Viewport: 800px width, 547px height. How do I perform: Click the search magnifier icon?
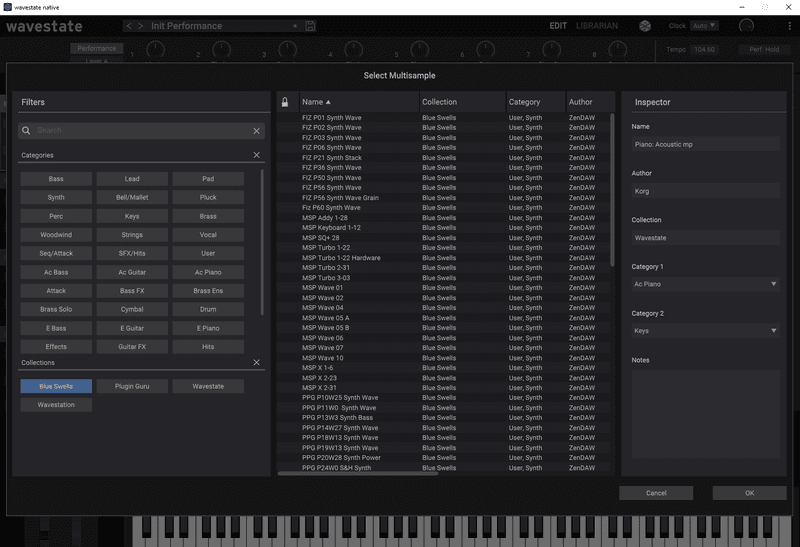26,131
